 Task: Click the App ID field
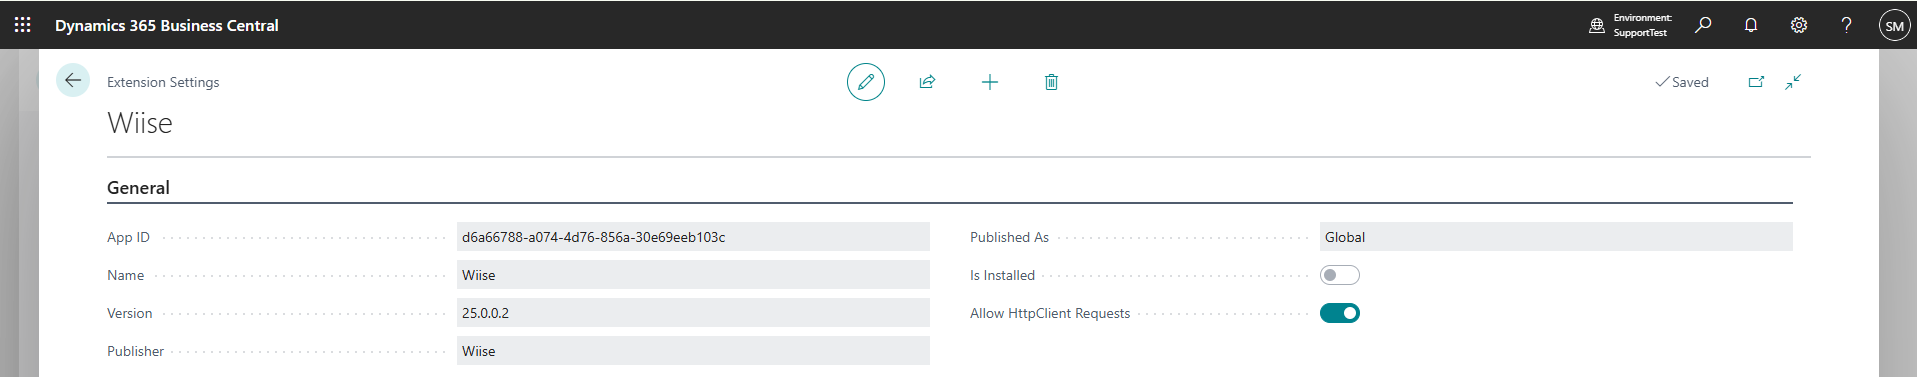click(x=693, y=237)
